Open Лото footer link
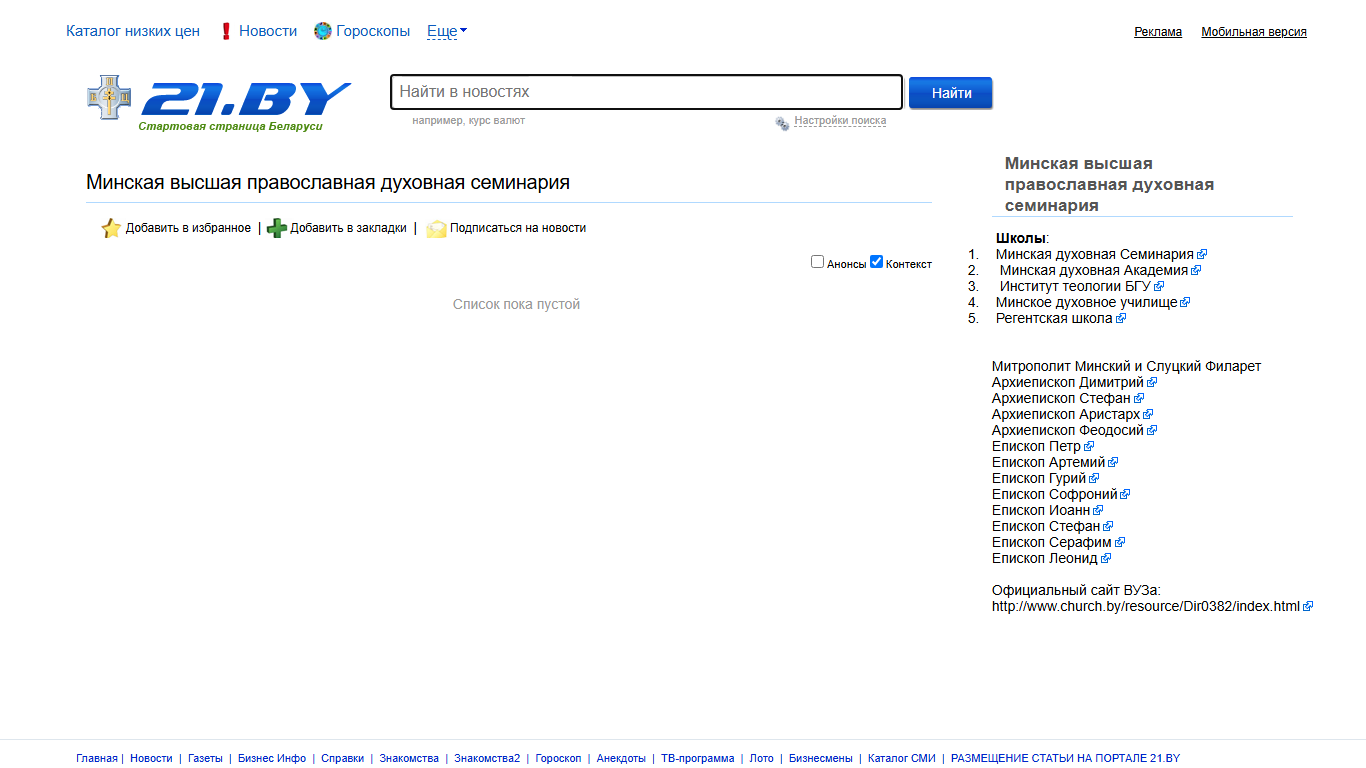Image resolution: width=1366 pixels, height=768 pixels. pos(762,759)
